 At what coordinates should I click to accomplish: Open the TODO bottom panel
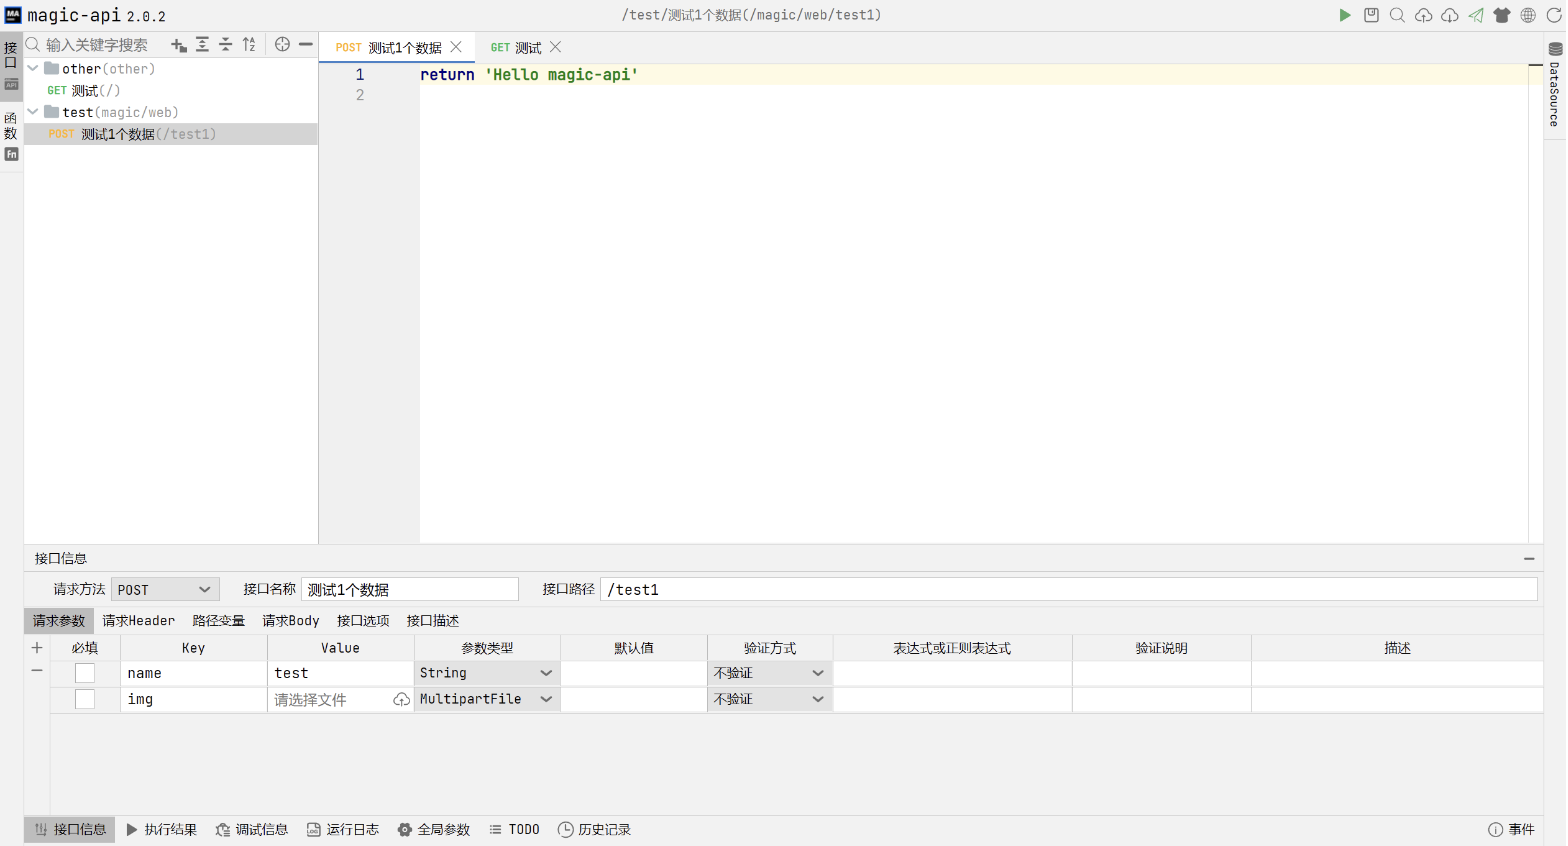coord(515,830)
